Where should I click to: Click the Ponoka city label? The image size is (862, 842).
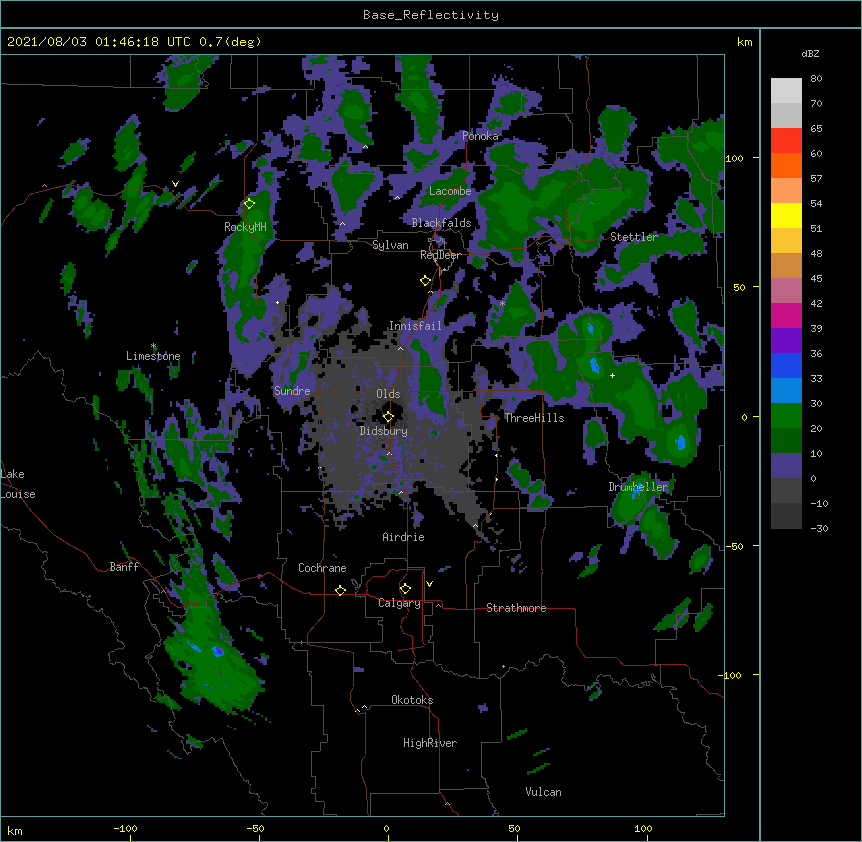tap(480, 136)
